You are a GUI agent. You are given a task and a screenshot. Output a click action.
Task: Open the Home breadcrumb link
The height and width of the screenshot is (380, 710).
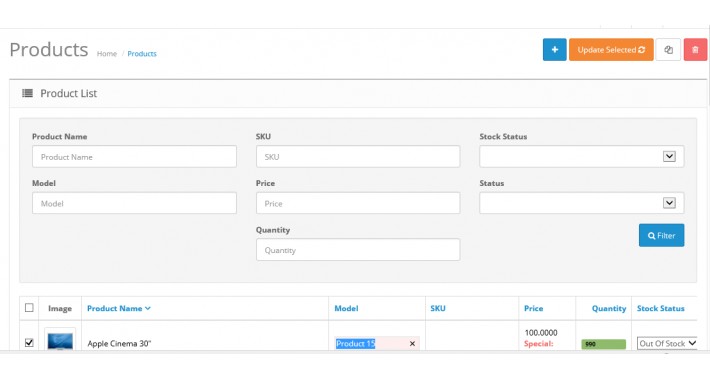tap(107, 53)
